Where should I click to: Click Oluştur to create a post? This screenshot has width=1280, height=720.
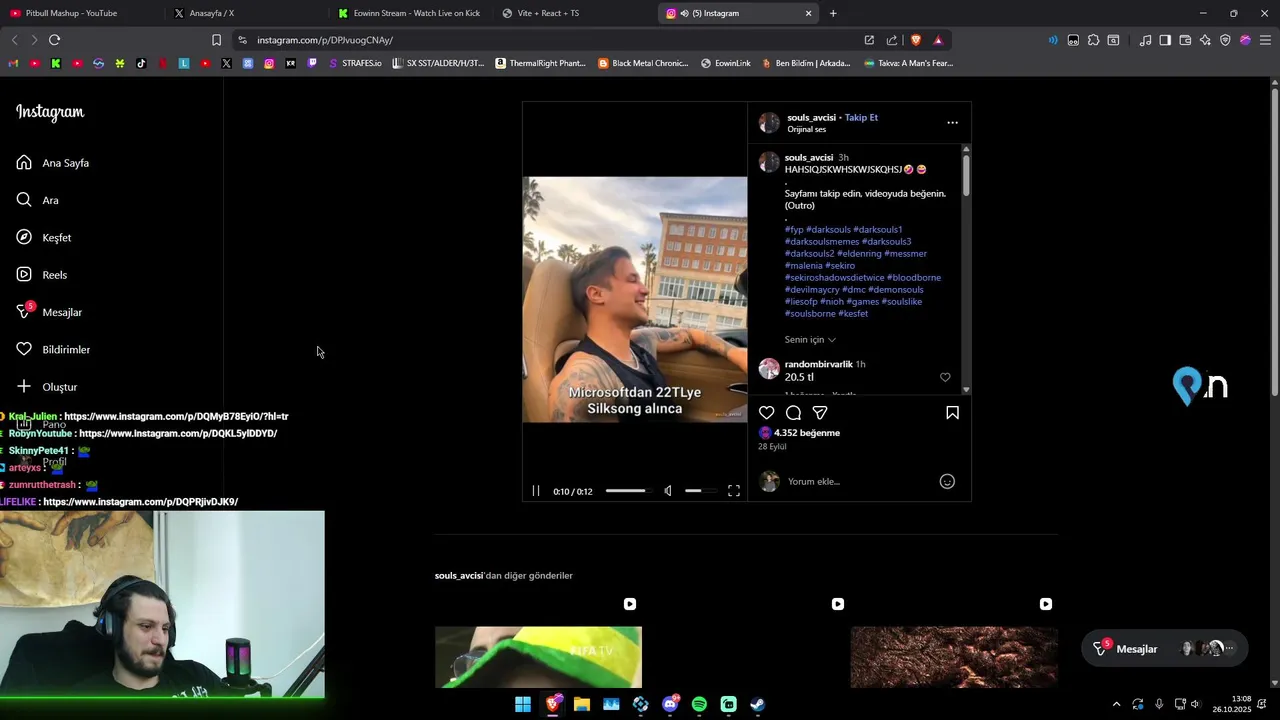47,387
